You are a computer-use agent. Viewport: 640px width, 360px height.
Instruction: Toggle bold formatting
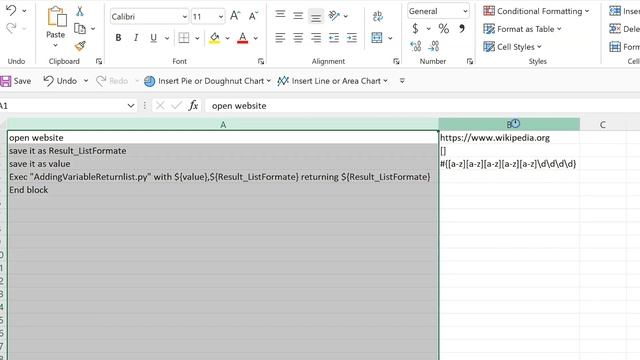click(x=118, y=38)
